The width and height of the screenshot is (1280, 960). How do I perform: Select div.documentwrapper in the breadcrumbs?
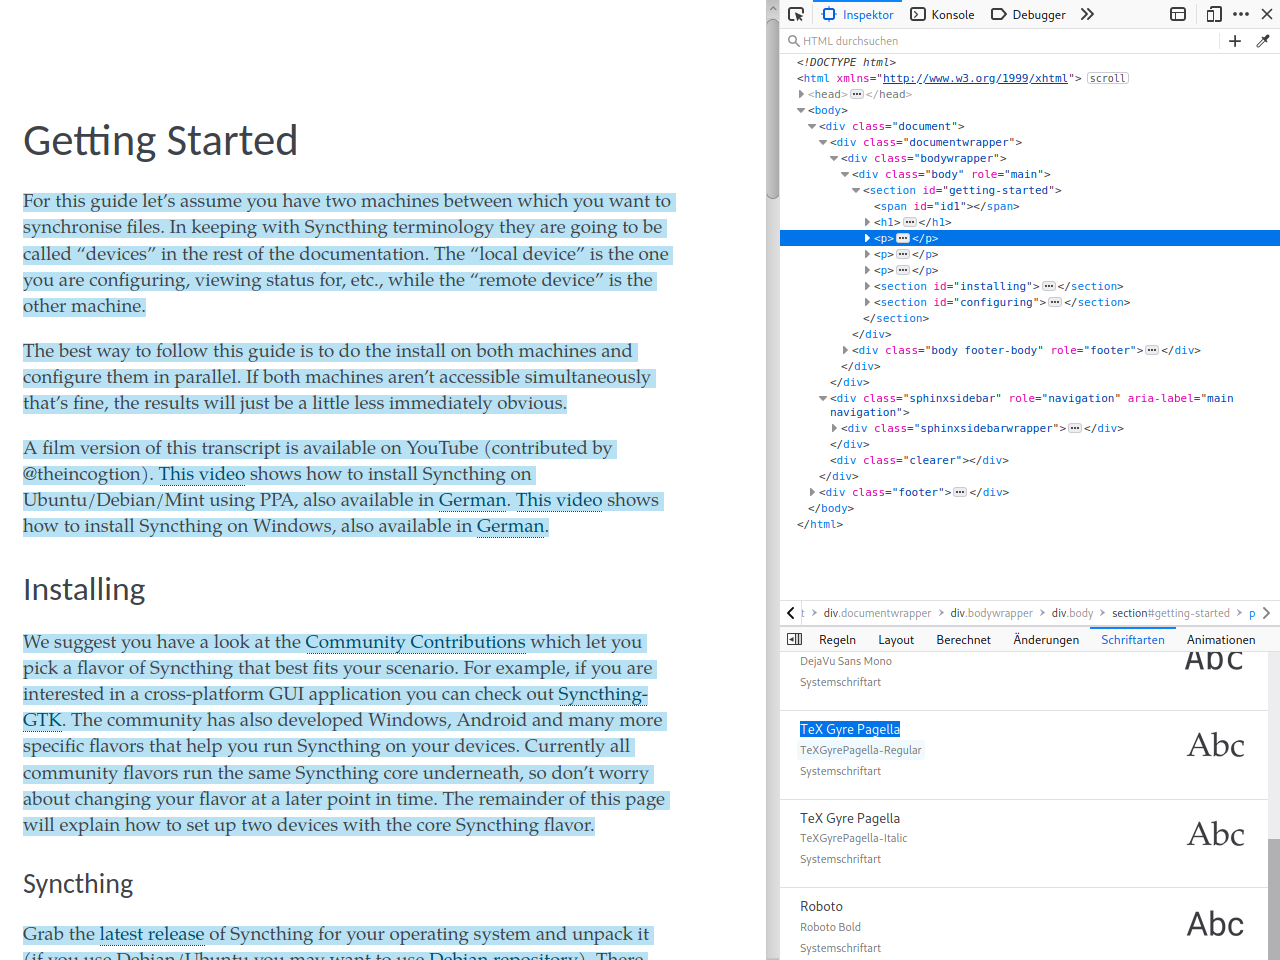pyautogui.click(x=877, y=613)
